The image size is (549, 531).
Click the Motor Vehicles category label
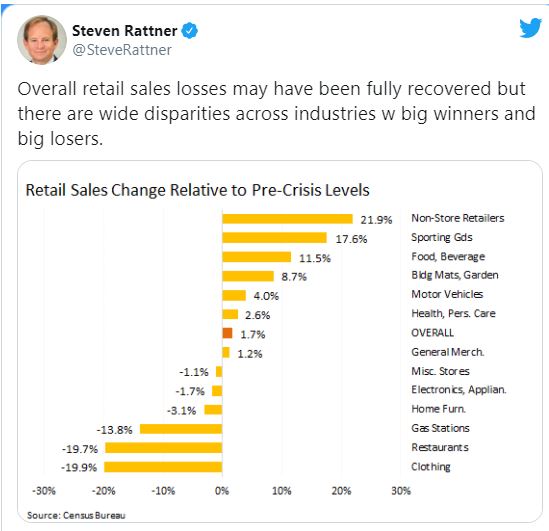(447, 294)
